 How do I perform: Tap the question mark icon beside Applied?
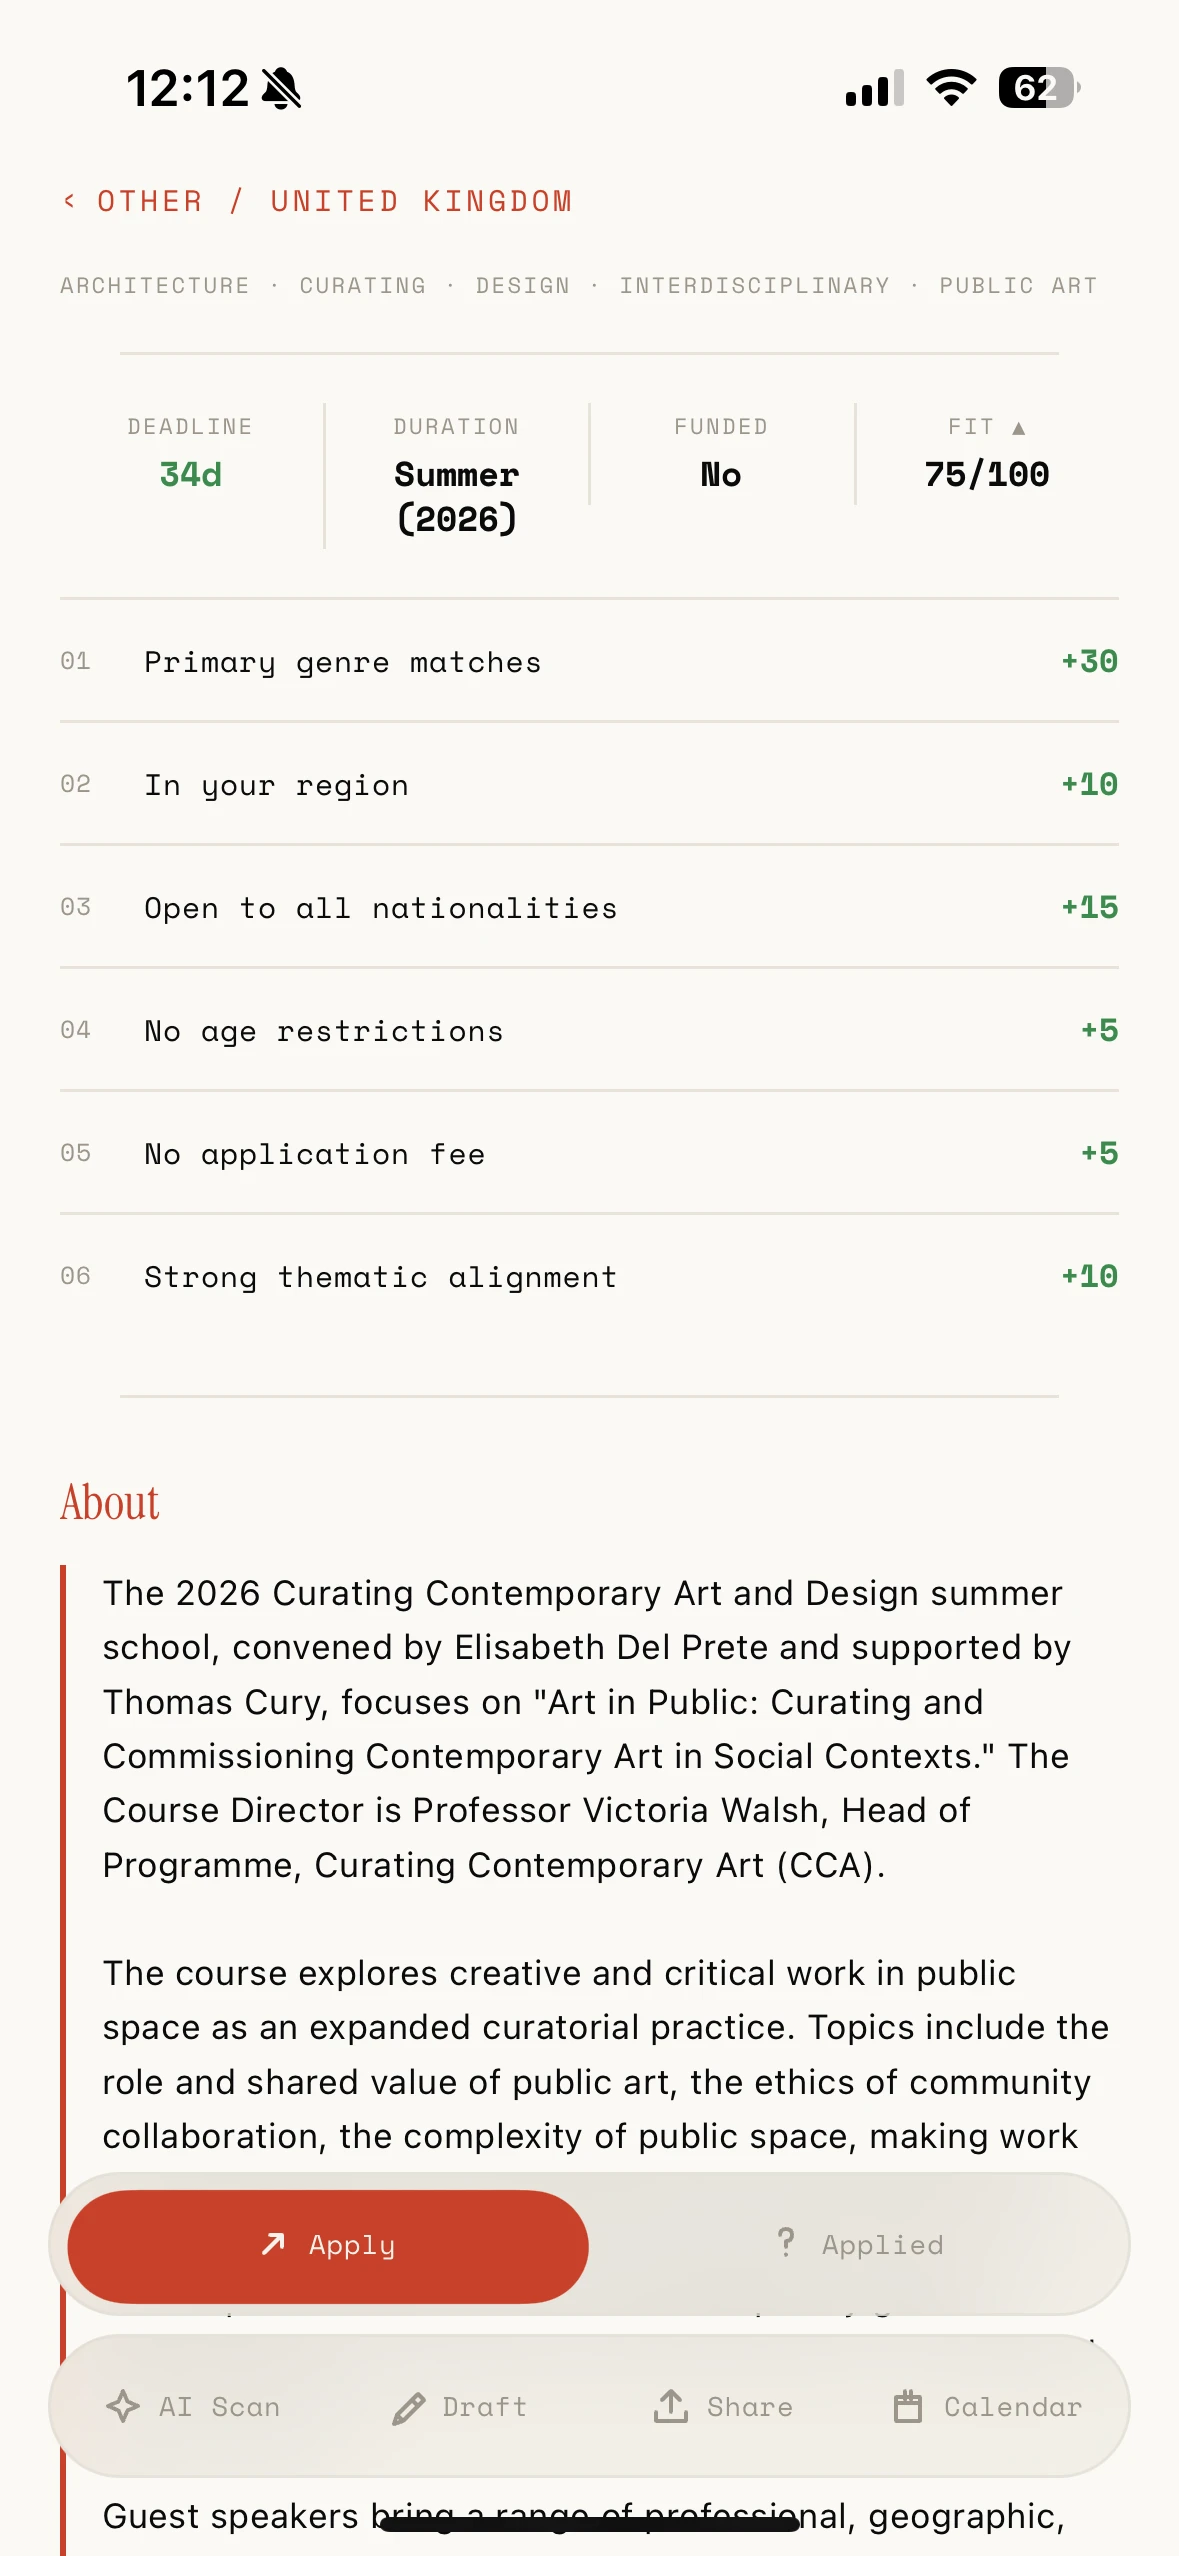[x=787, y=2242]
